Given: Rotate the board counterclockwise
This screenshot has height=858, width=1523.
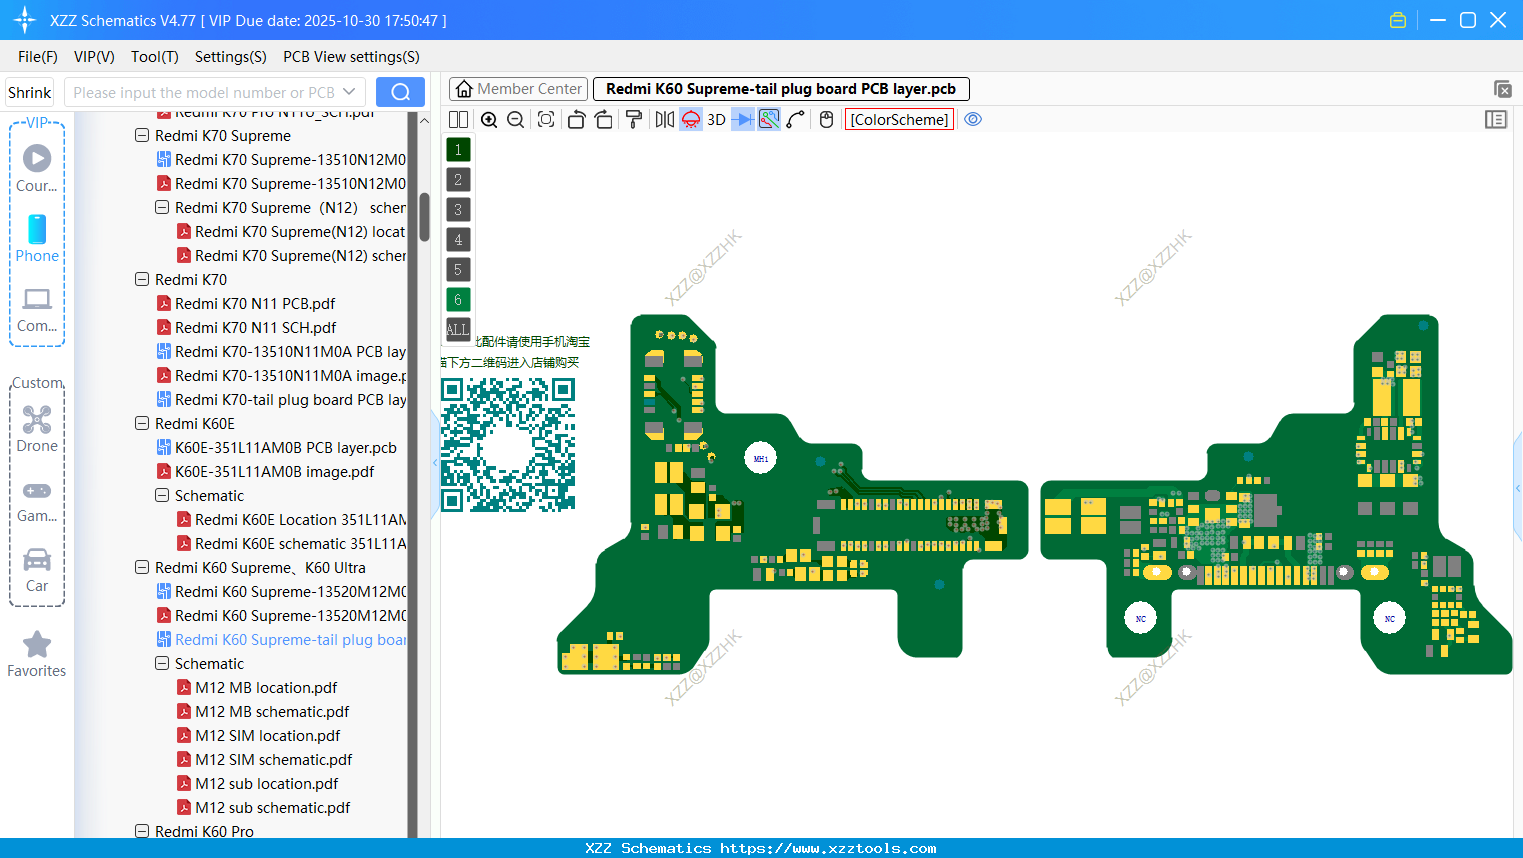Looking at the screenshot, I should point(576,120).
